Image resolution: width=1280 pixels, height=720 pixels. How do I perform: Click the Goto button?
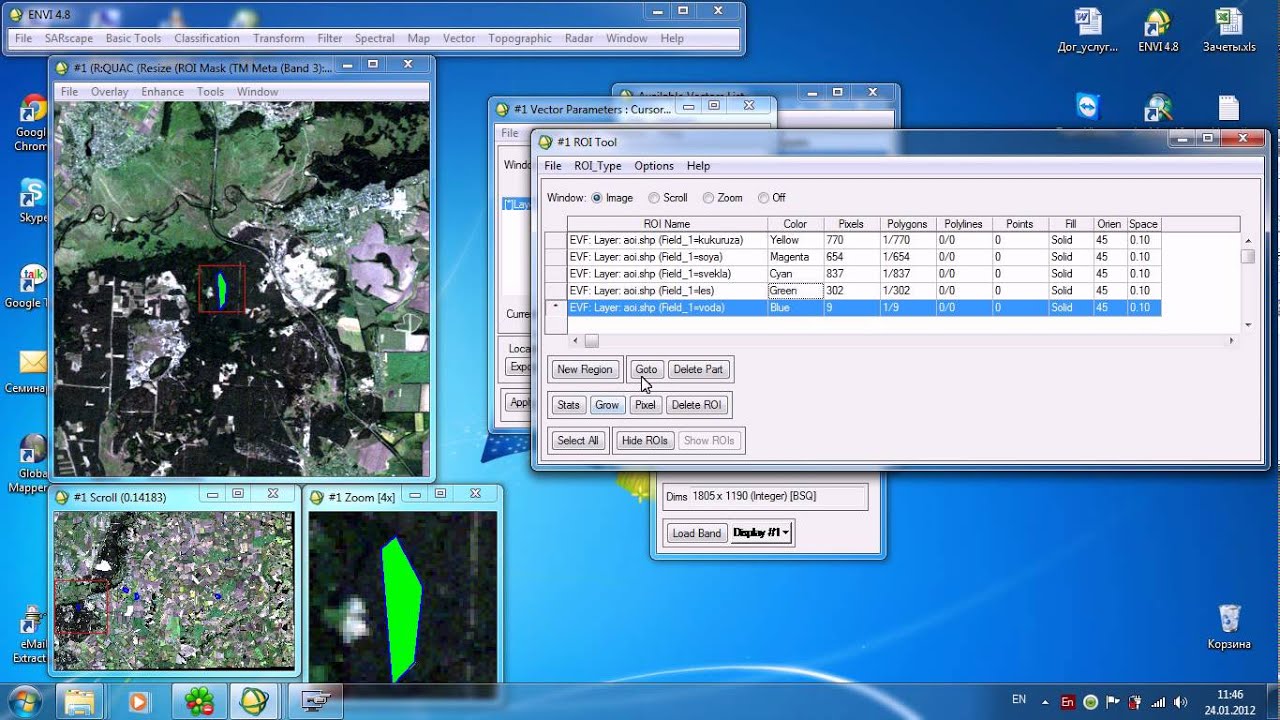tap(646, 369)
